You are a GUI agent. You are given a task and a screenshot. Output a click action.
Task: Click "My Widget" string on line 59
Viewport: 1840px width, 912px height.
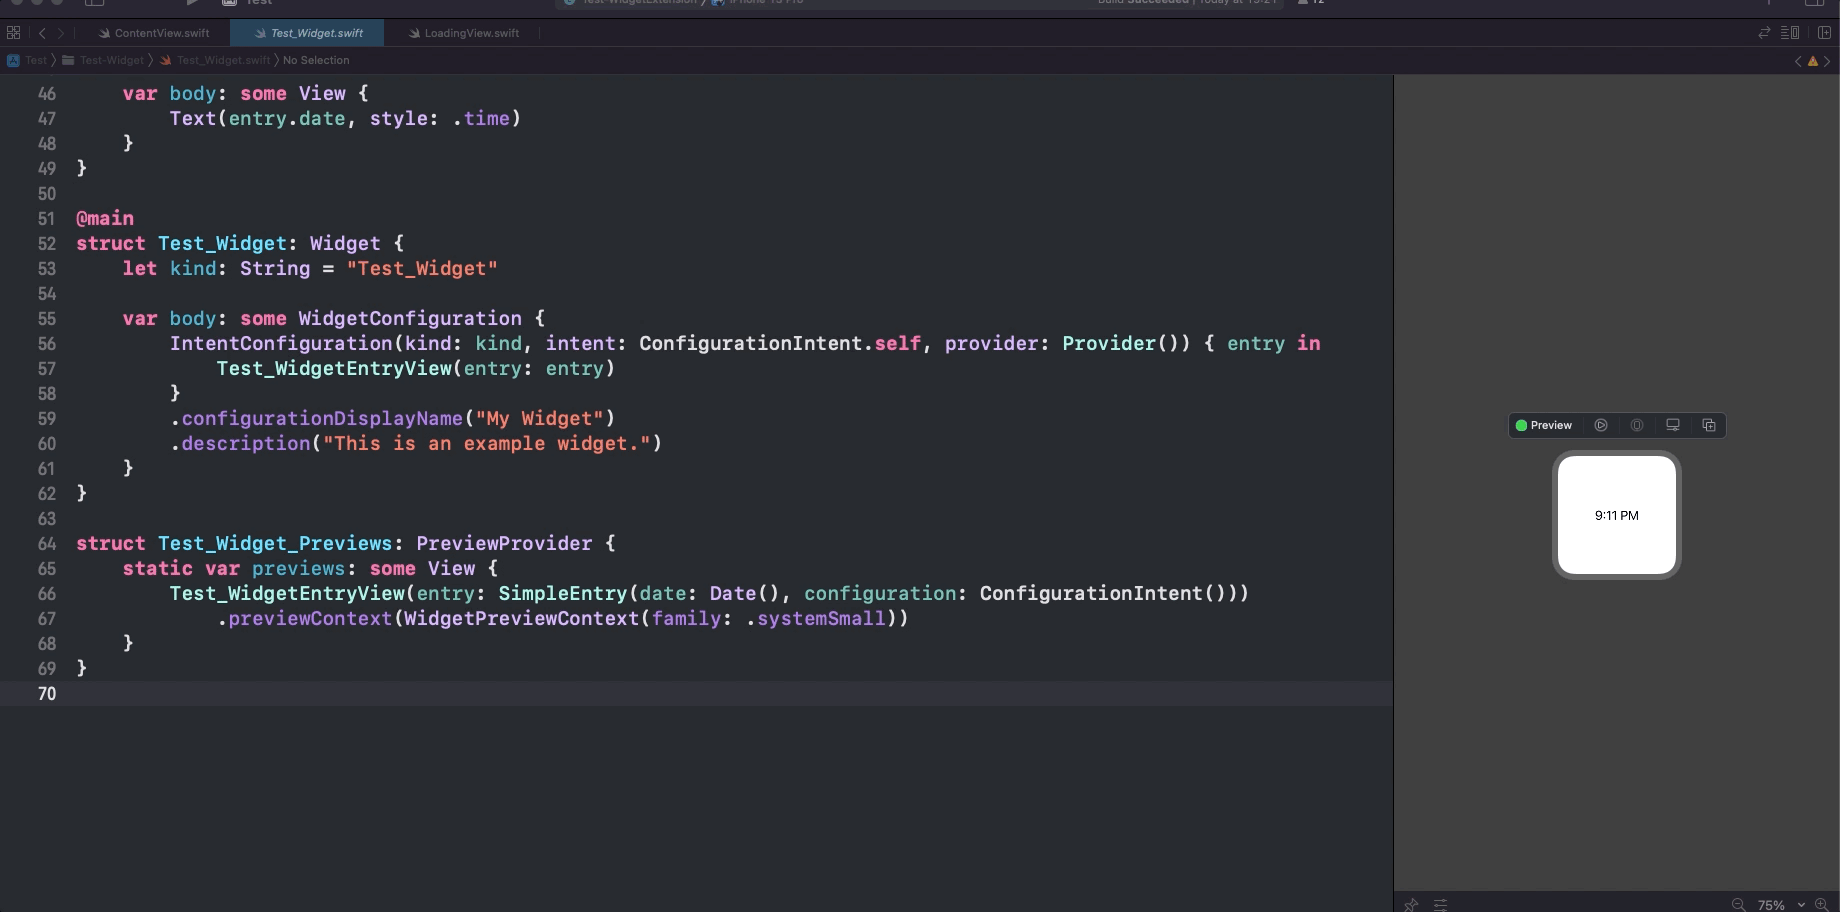click(x=540, y=418)
